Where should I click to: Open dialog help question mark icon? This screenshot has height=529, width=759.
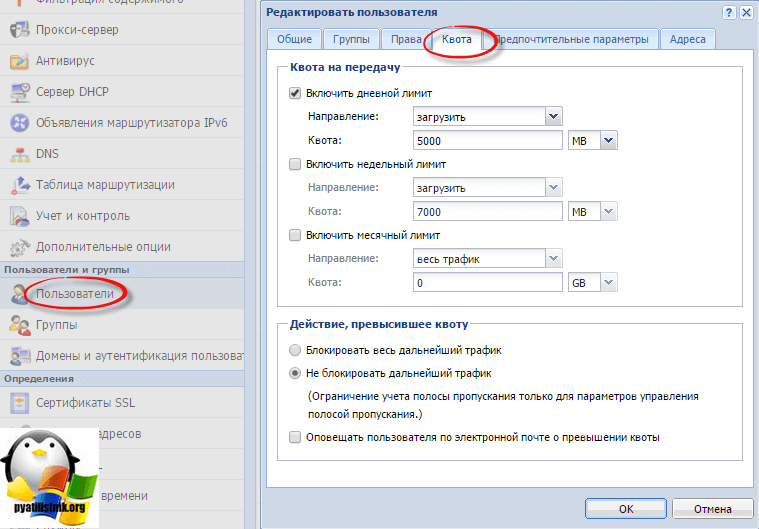click(729, 13)
